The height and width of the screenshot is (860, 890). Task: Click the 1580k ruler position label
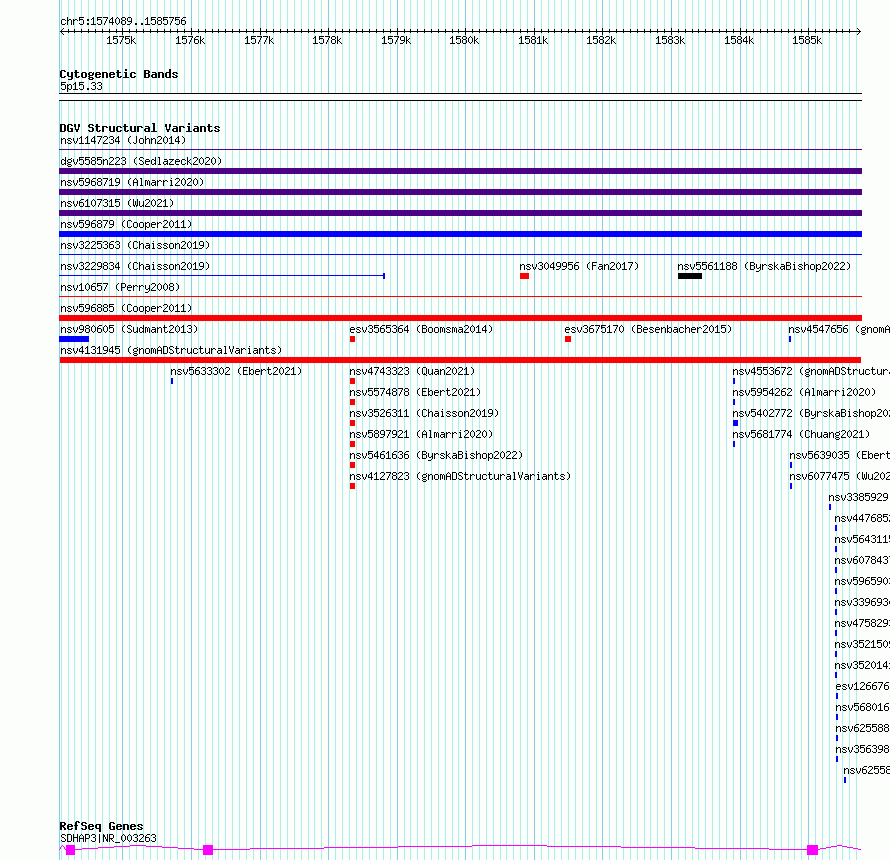tap(464, 40)
